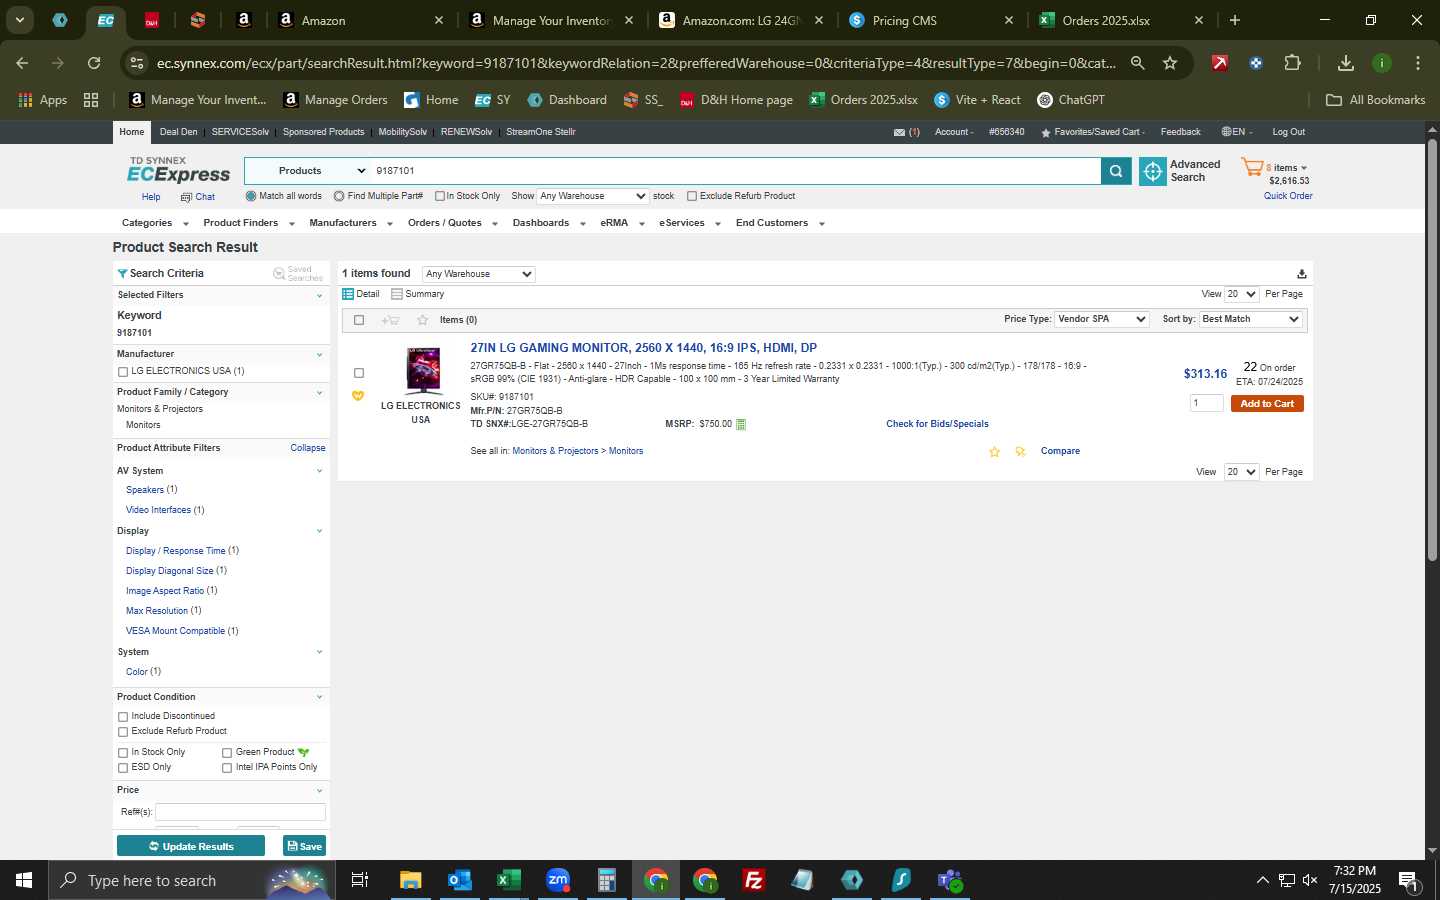
Task: Open Excel from the Windows taskbar
Action: tap(508, 880)
